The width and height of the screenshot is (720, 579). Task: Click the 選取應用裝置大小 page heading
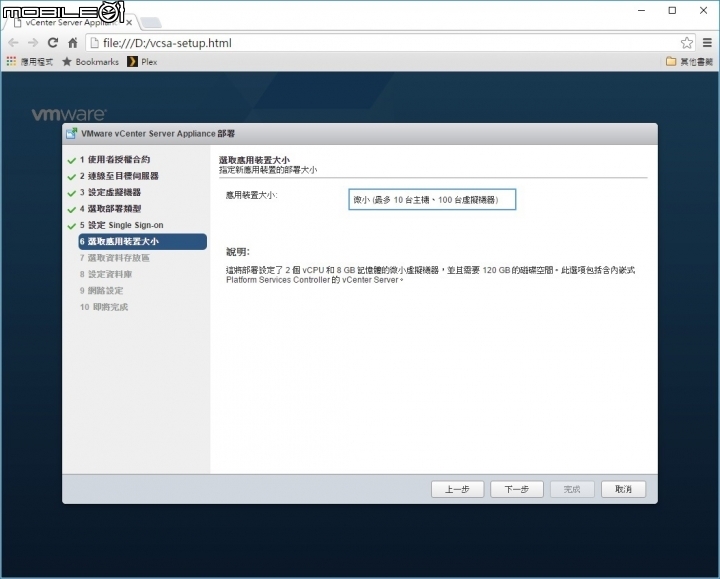254,160
